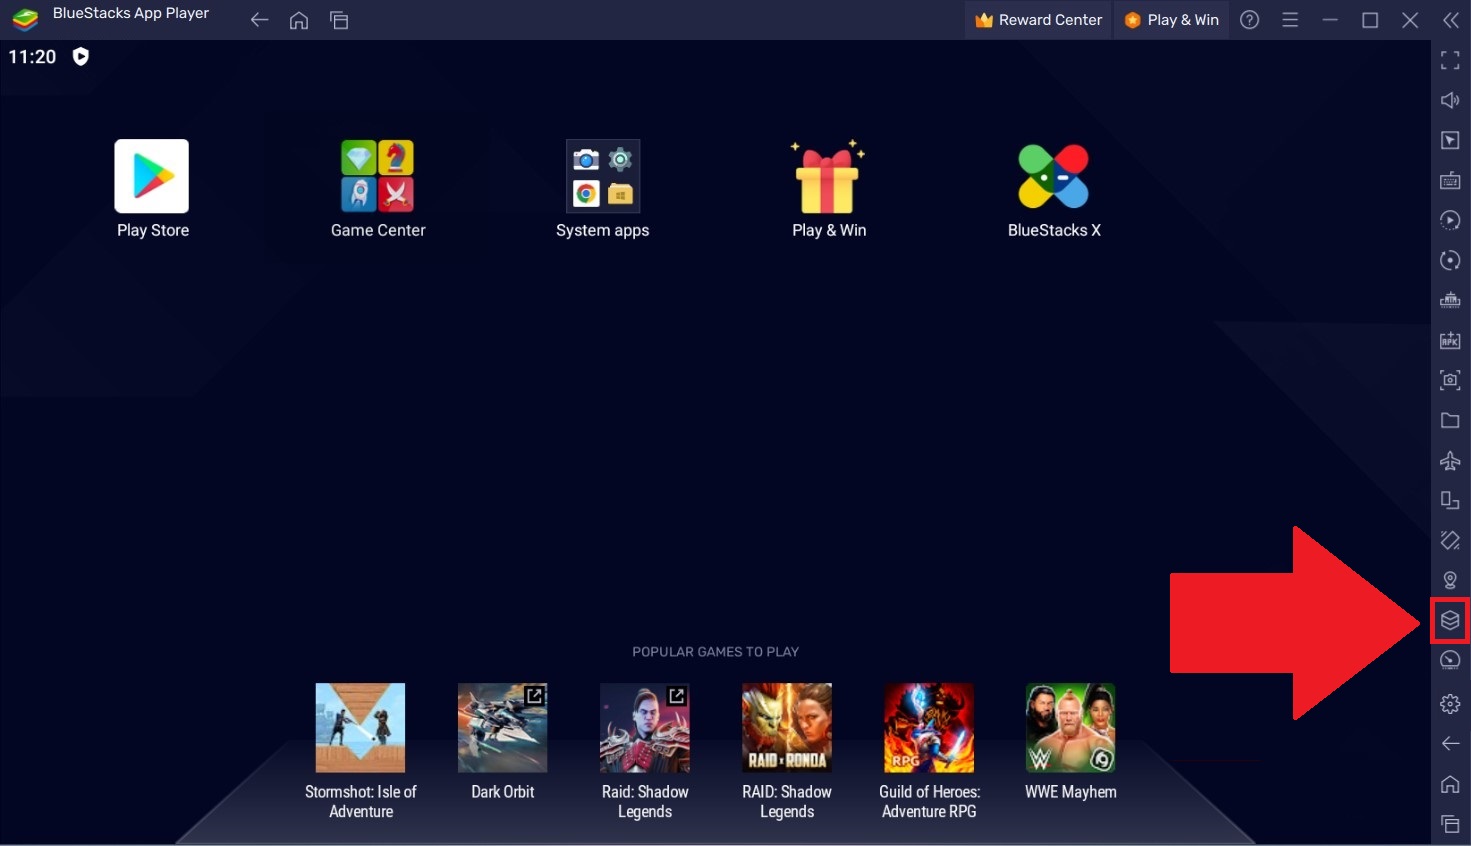Take a screenshot with the camera icon
This screenshot has height=846, width=1471.
pos(1450,380)
